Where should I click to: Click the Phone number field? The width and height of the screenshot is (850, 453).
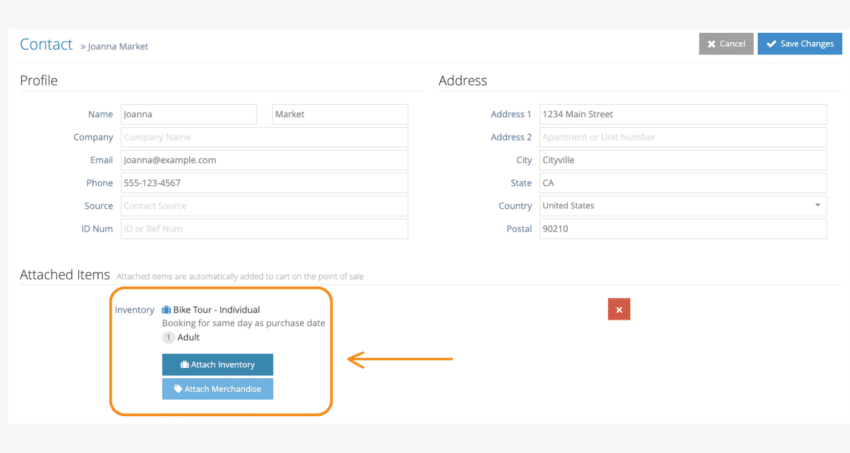click(264, 183)
